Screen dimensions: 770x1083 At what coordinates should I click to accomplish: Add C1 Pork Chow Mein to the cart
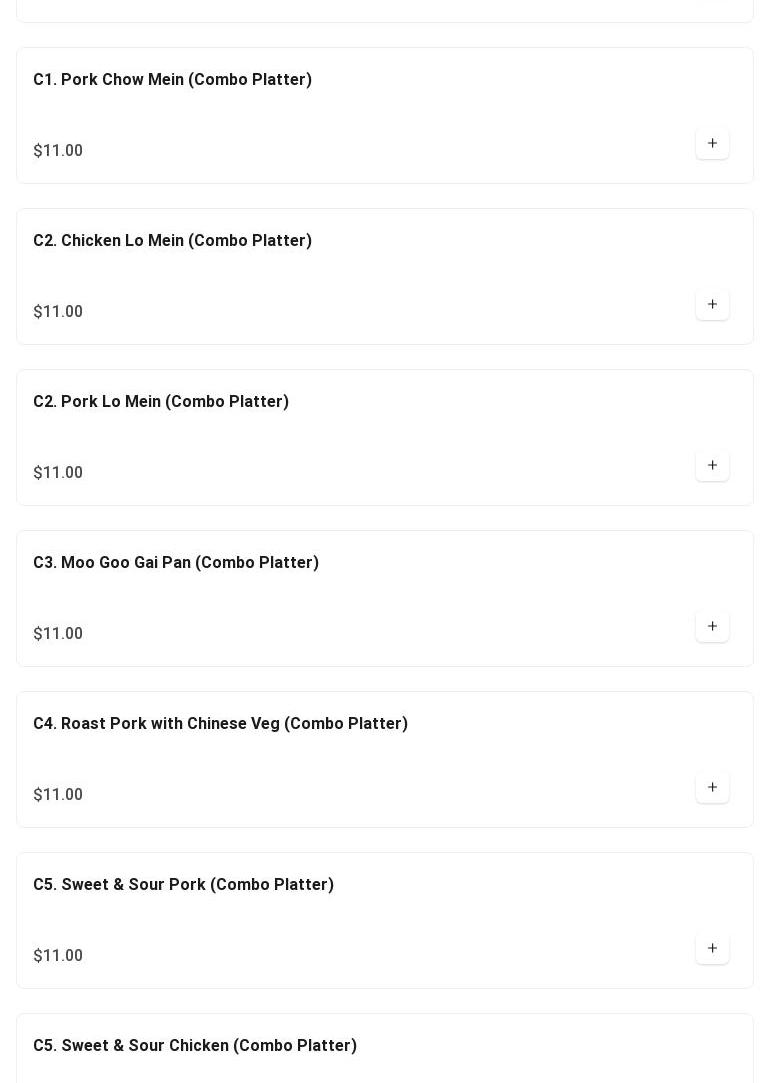(x=712, y=144)
